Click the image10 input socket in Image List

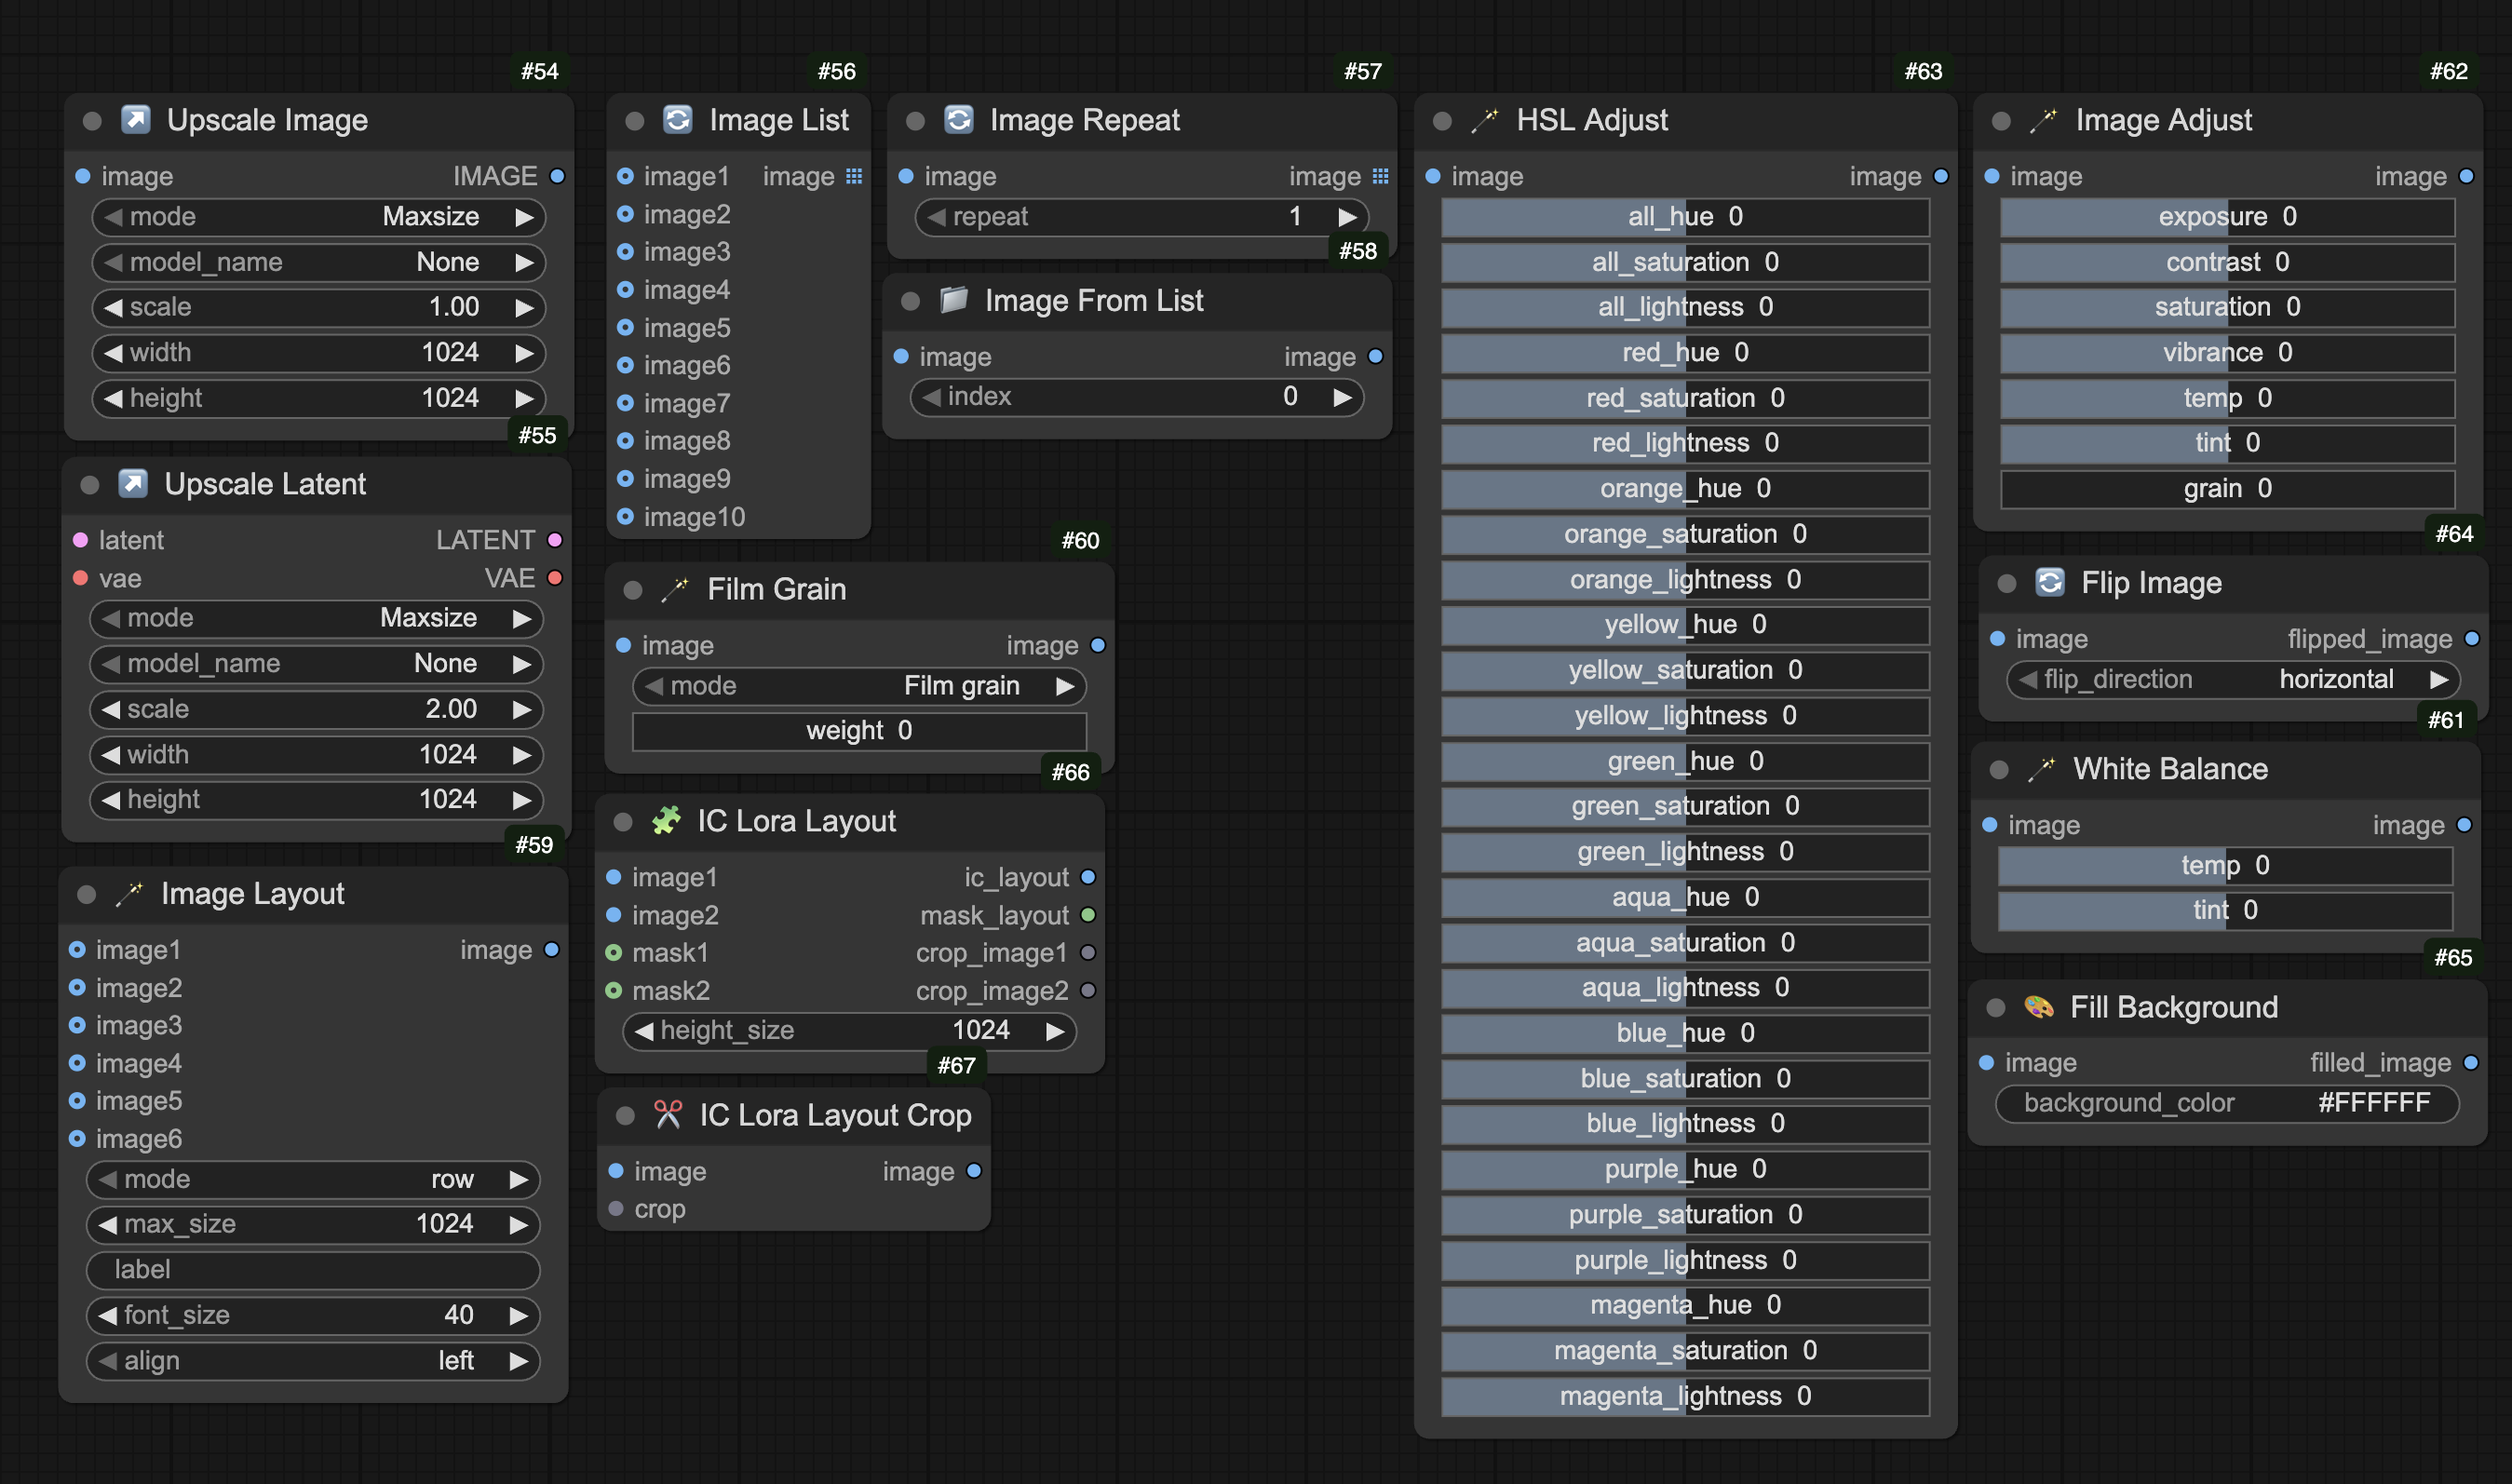625,517
